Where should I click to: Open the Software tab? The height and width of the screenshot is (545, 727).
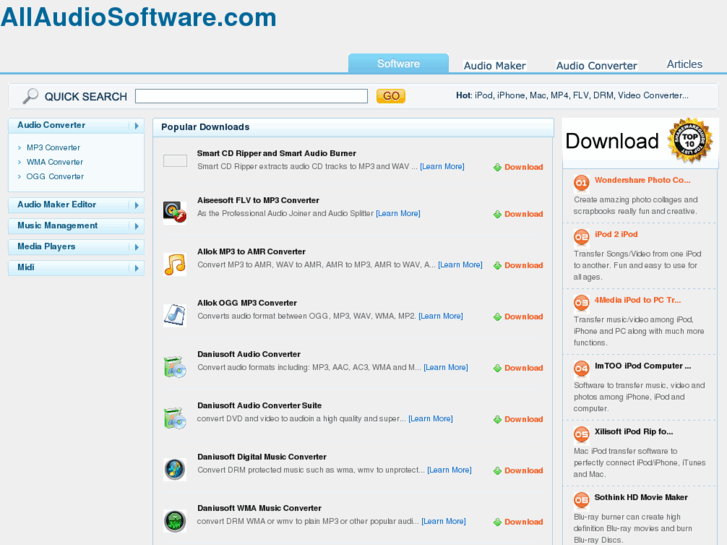tap(398, 64)
